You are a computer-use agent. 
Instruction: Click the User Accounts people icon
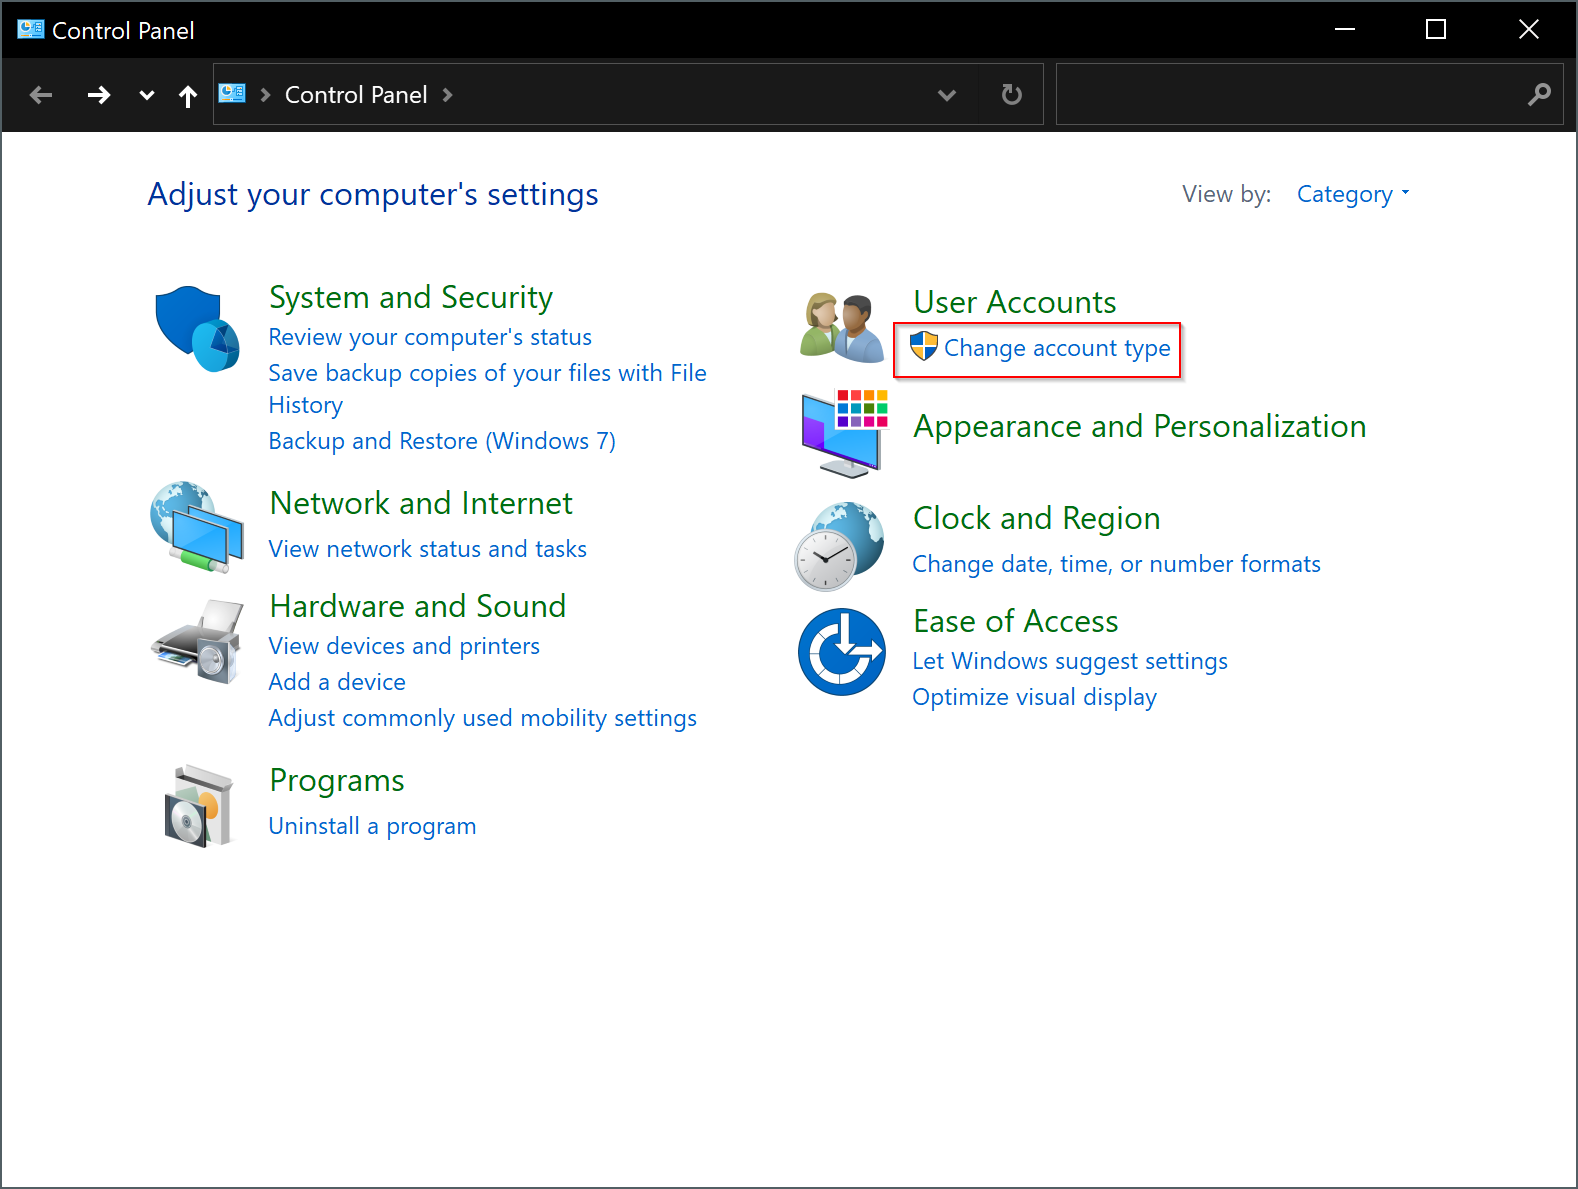(842, 327)
